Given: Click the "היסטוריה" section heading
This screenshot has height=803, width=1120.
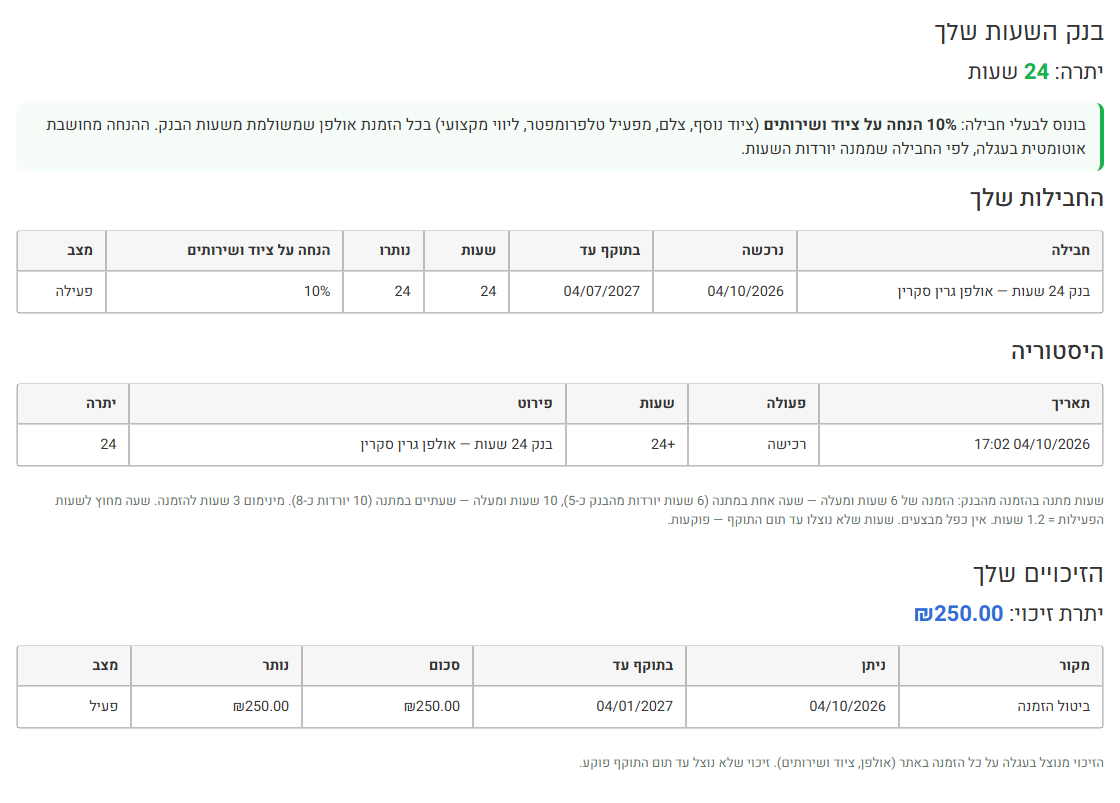Looking at the screenshot, I should point(1057,351).
